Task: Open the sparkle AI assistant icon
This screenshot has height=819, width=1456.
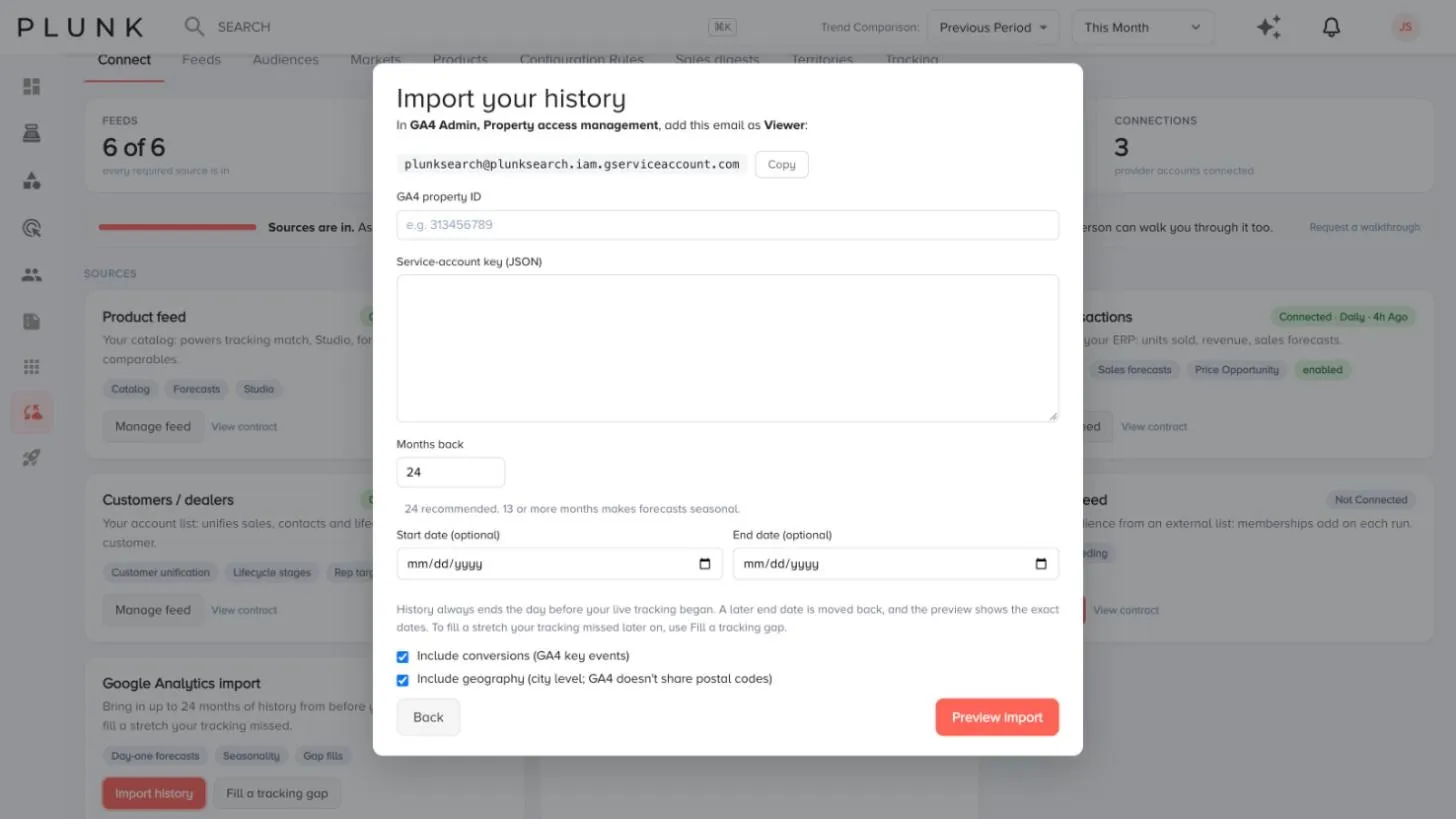Action: [1269, 27]
